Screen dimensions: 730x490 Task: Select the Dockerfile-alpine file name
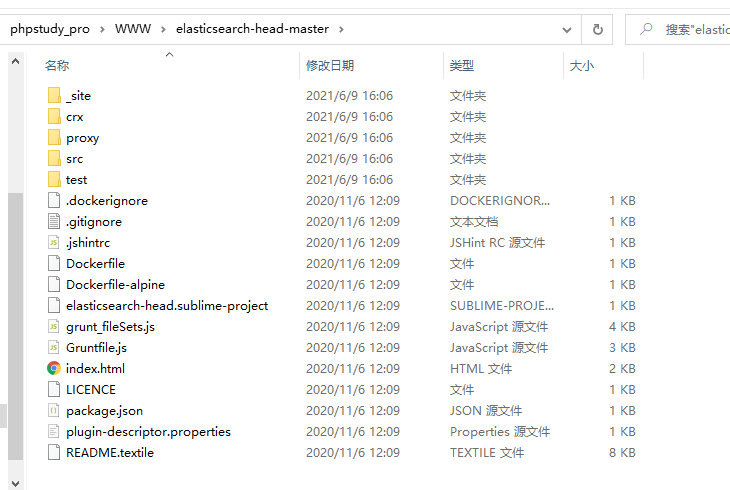[x=115, y=285]
